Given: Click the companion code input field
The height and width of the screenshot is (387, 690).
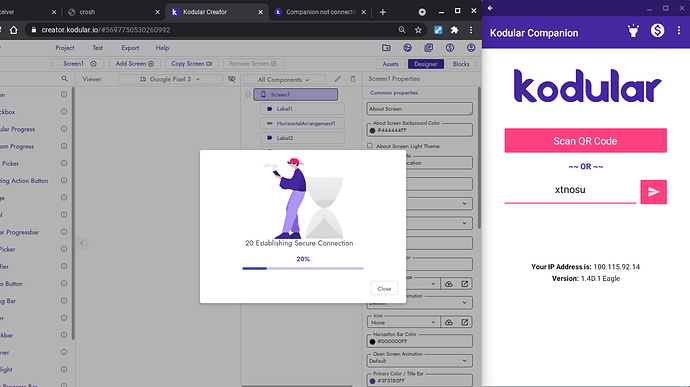Looking at the screenshot, I should (570, 190).
